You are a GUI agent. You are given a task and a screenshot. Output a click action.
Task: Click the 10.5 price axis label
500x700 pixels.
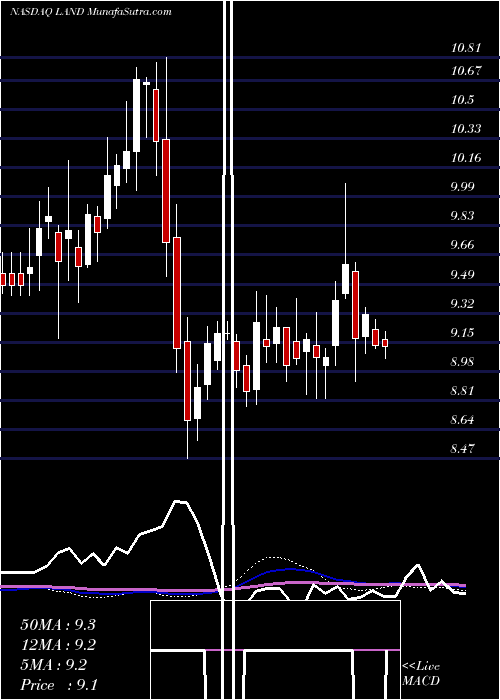click(x=462, y=100)
